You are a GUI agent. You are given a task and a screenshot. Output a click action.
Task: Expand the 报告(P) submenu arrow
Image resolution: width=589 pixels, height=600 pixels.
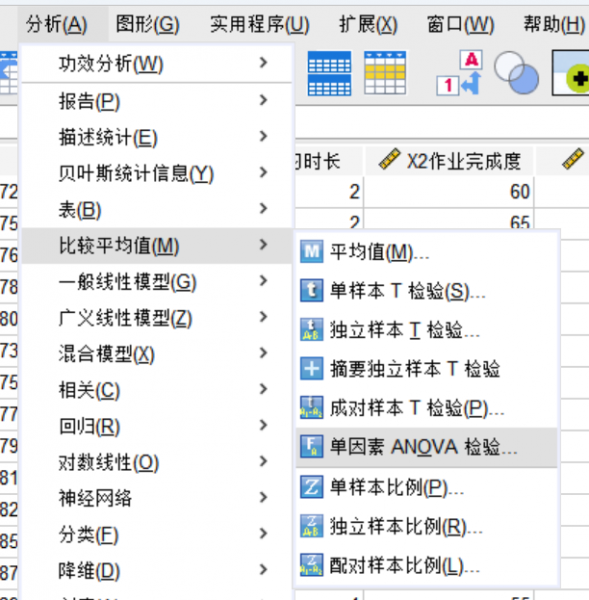(x=263, y=100)
